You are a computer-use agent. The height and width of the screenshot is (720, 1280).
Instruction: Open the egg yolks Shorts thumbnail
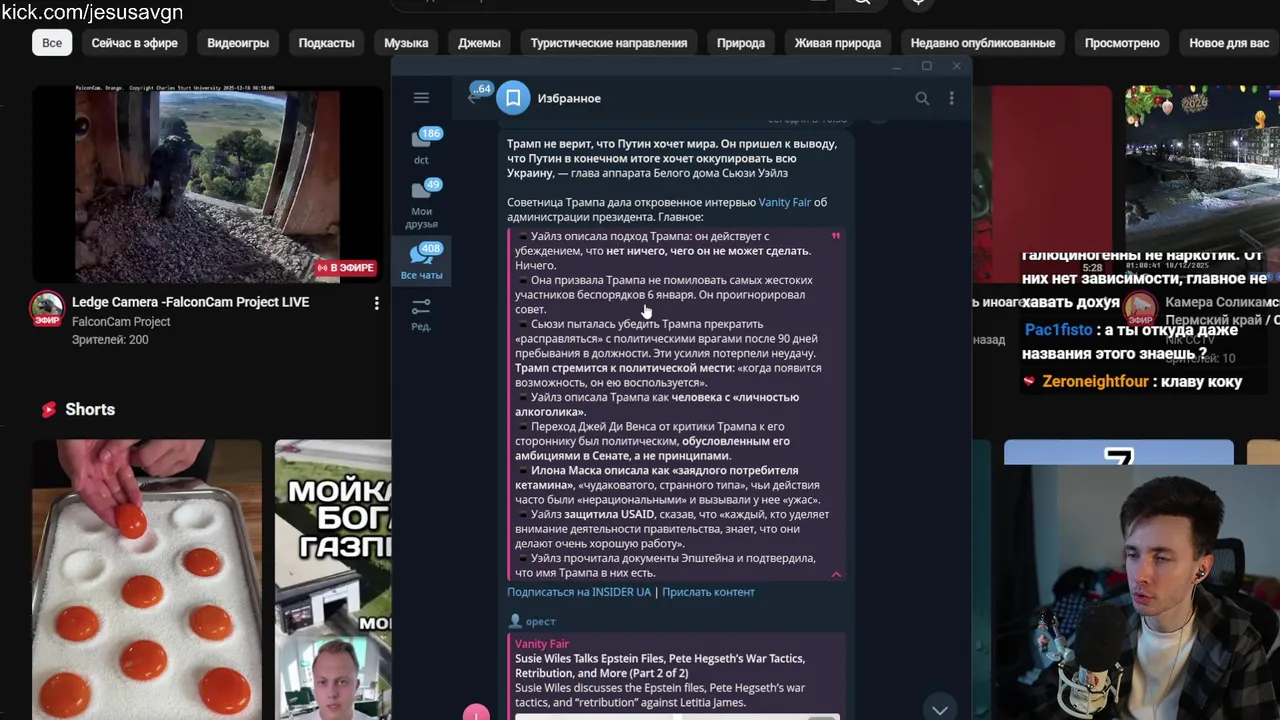(146, 580)
